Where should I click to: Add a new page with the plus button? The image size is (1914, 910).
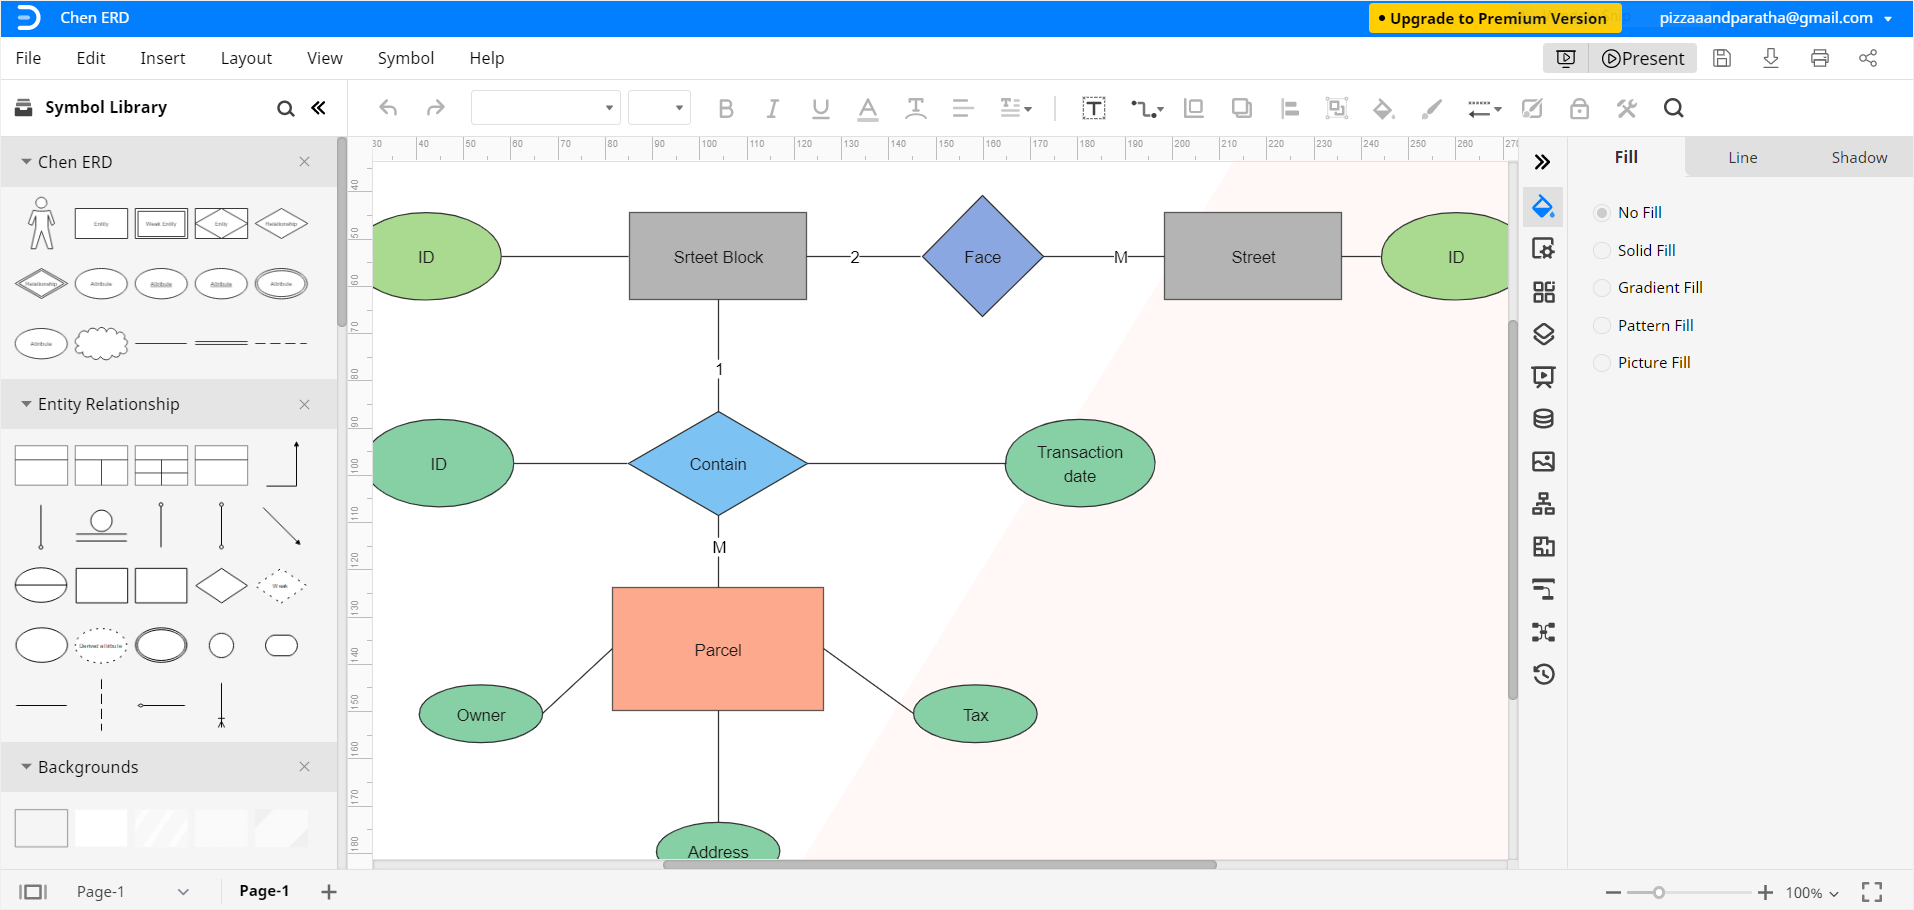(x=328, y=890)
